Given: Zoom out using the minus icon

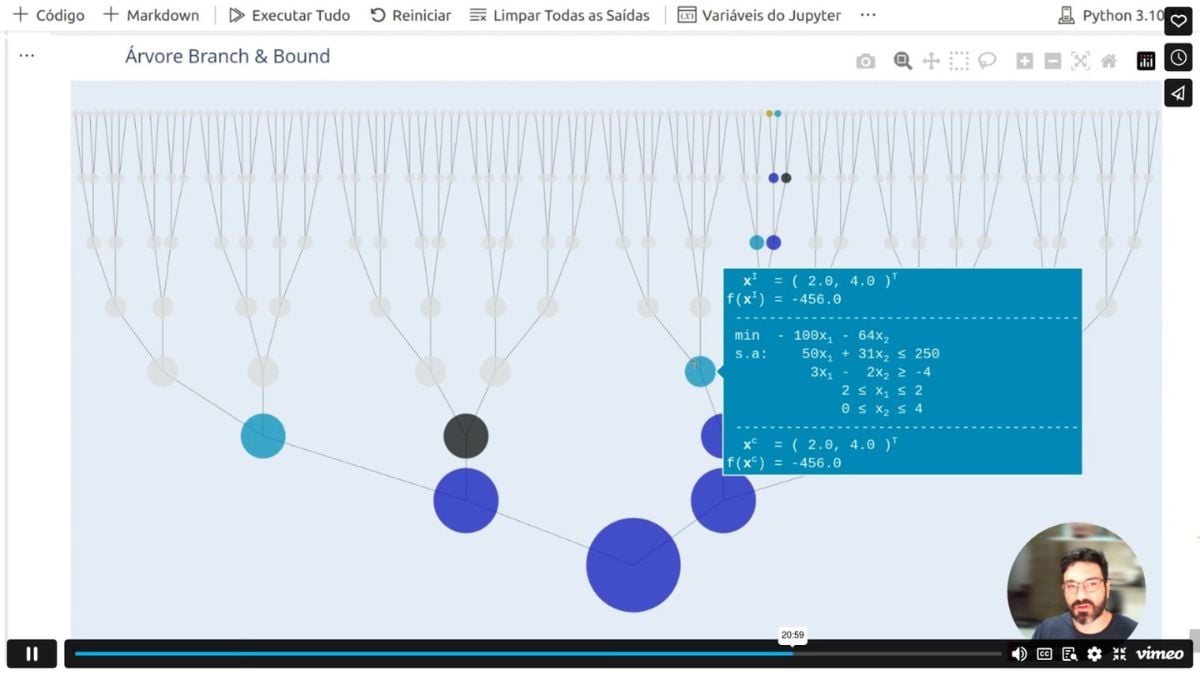Looking at the screenshot, I should pos(1052,61).
